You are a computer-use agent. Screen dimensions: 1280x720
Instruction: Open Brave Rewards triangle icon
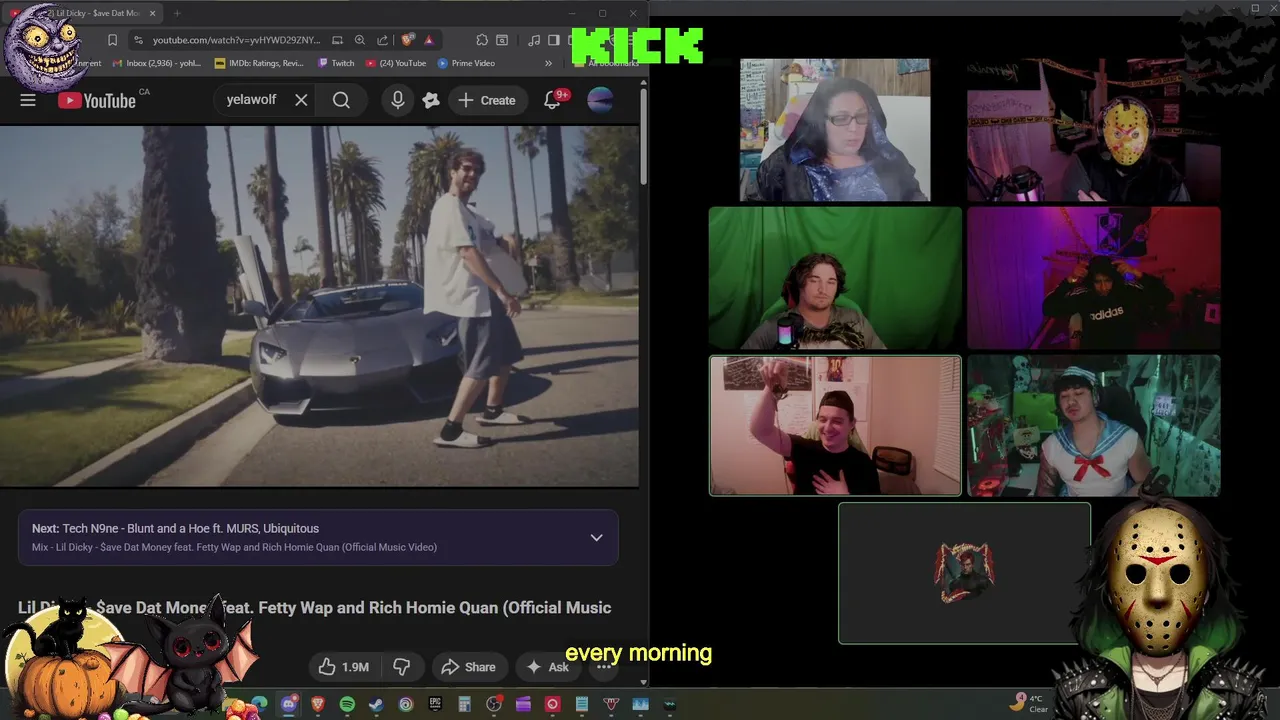coord(428,40)
